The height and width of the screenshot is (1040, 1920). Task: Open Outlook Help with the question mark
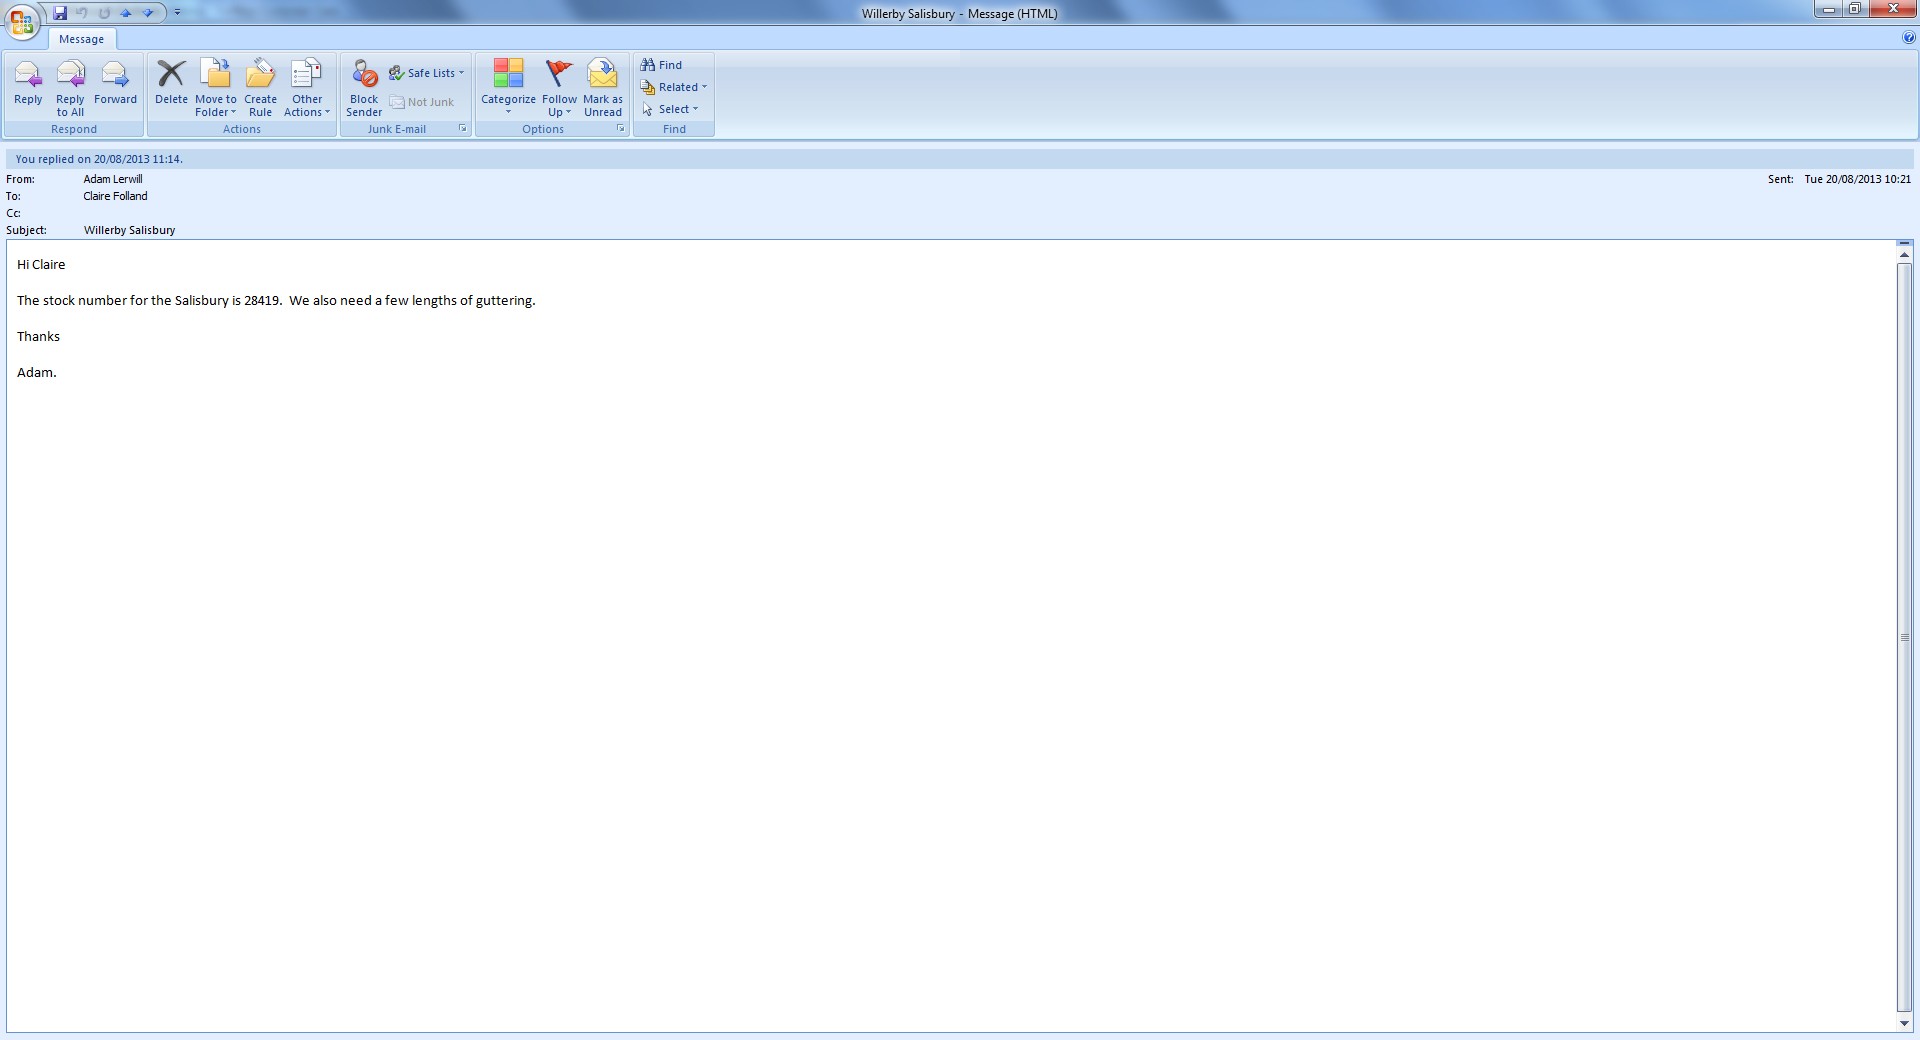(1909, 38)
